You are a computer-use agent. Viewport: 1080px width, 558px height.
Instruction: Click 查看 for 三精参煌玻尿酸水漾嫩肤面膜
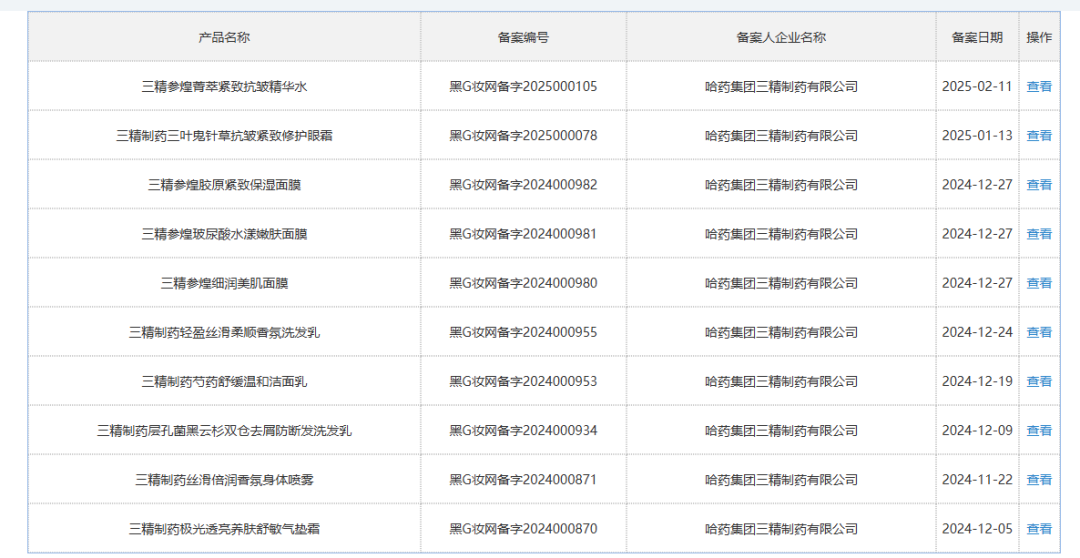pos(1039,234)
